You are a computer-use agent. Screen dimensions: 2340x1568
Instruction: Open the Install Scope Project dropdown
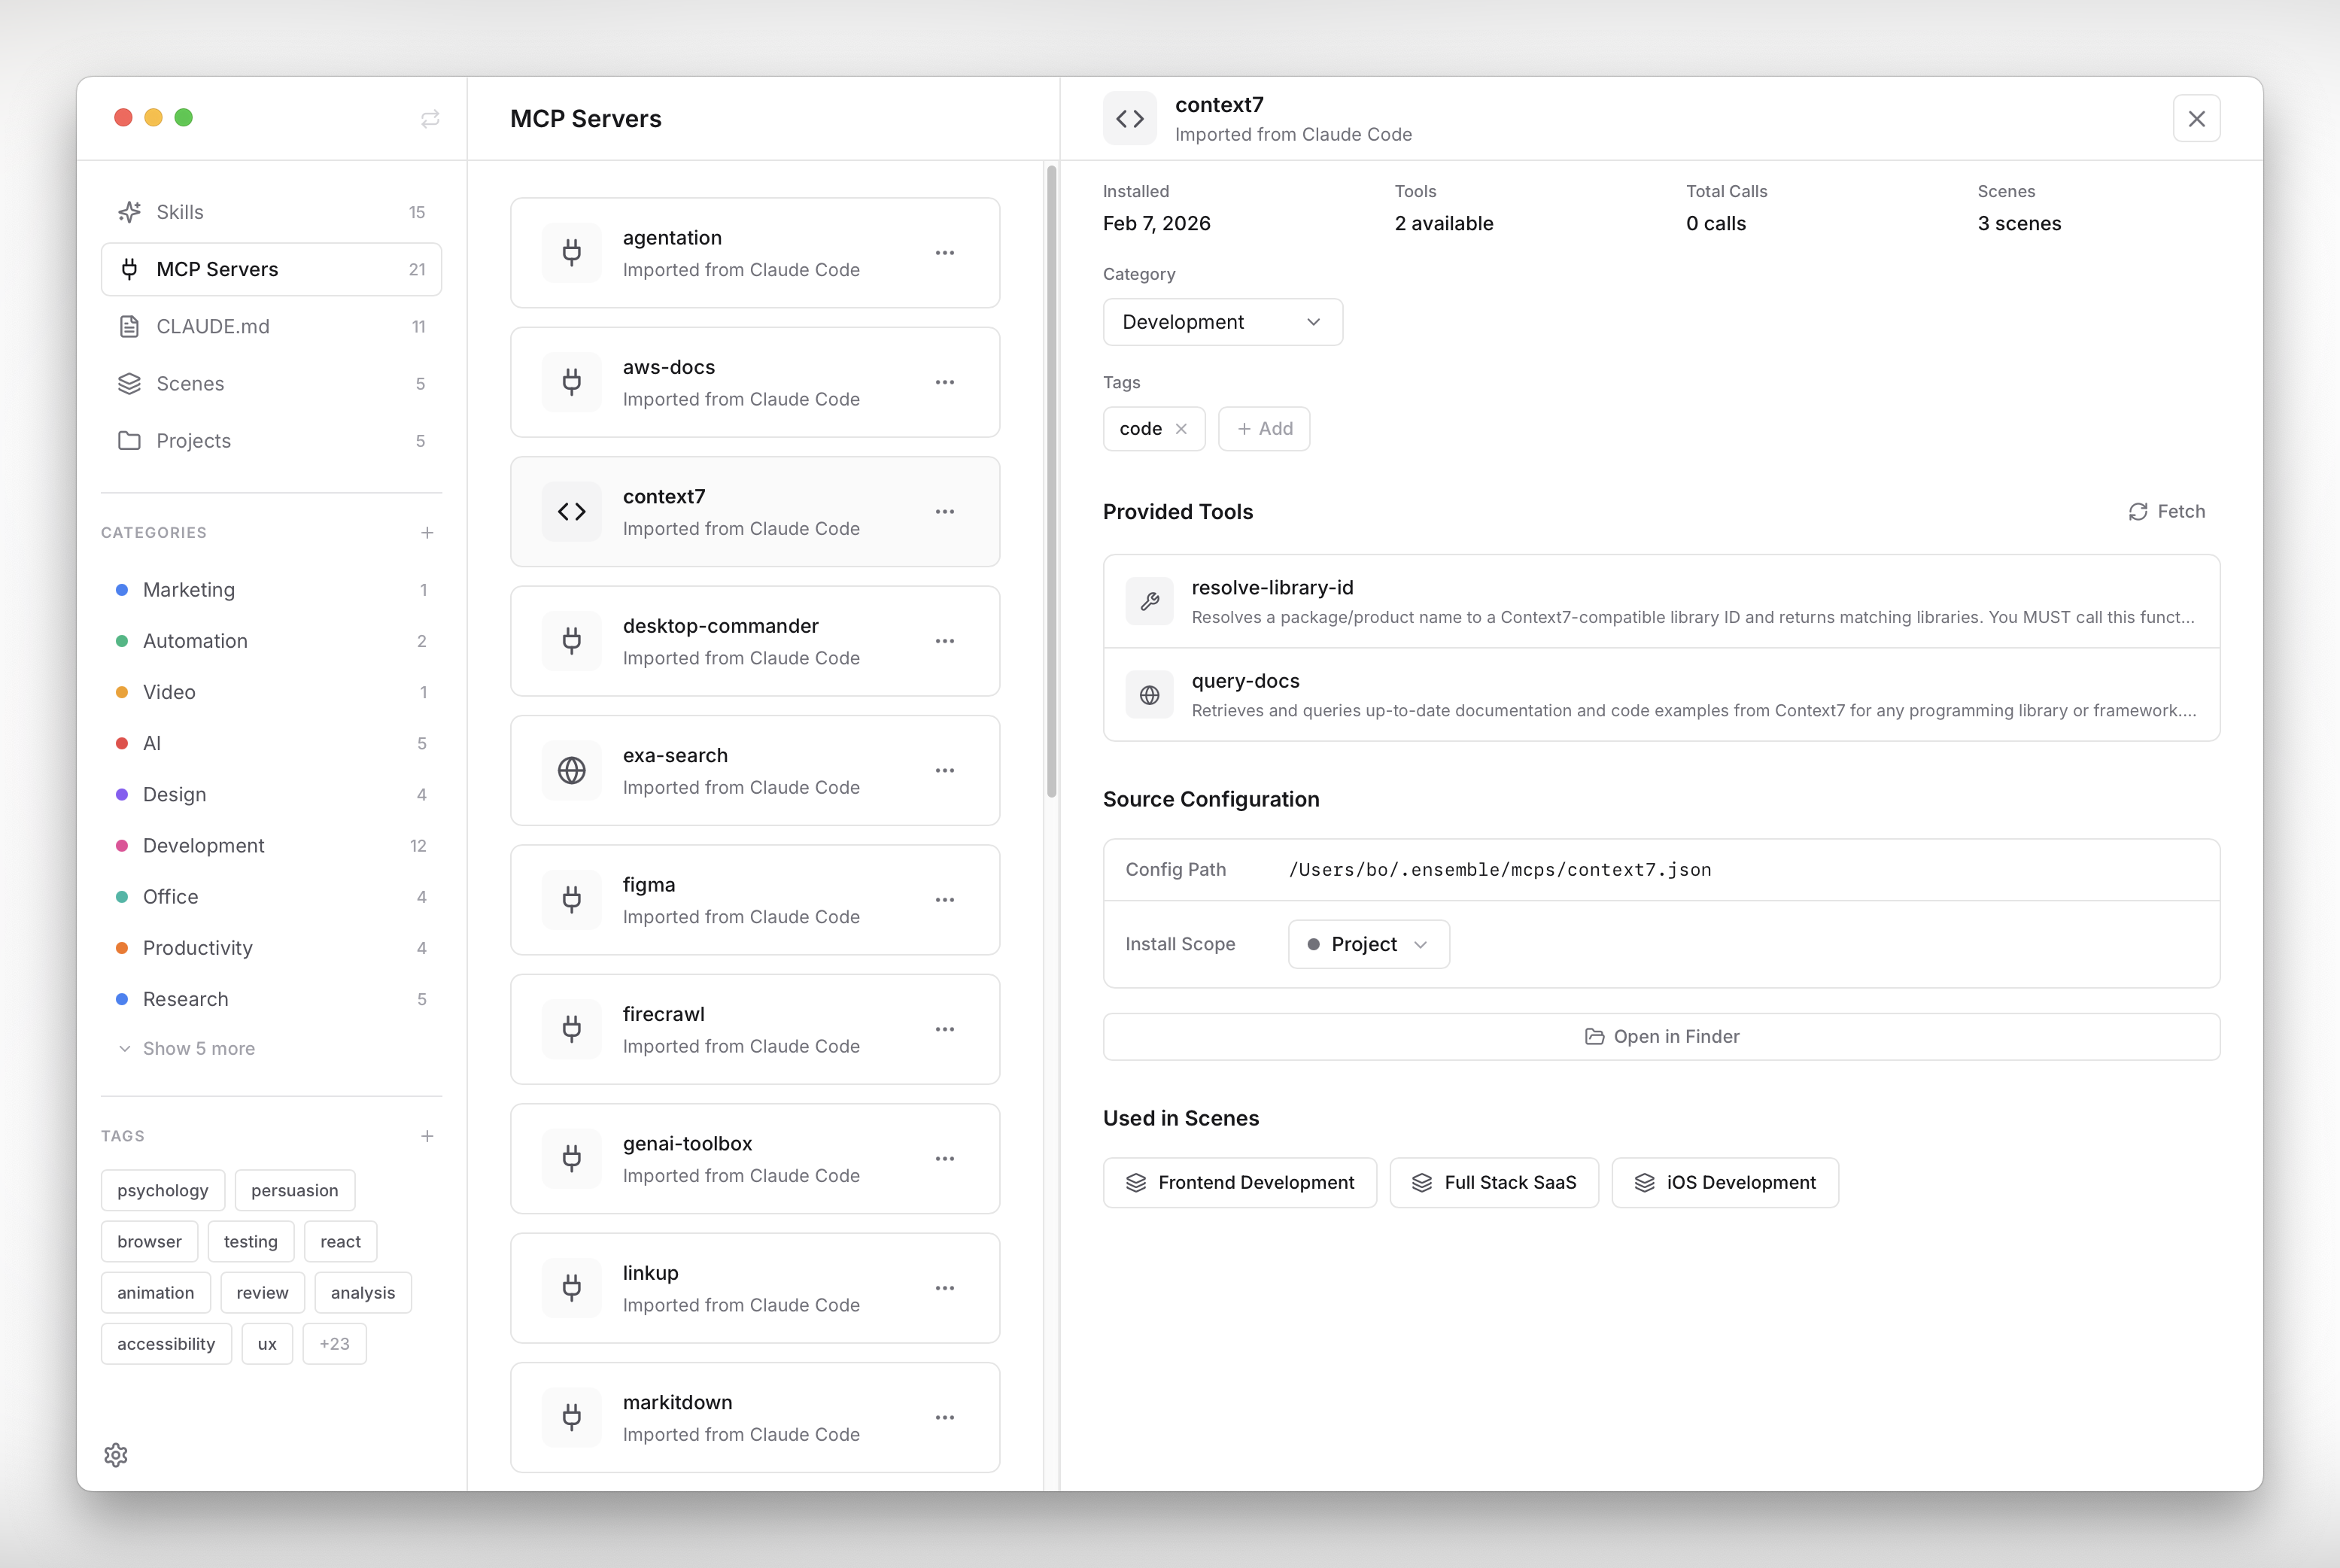[1368, 945]
